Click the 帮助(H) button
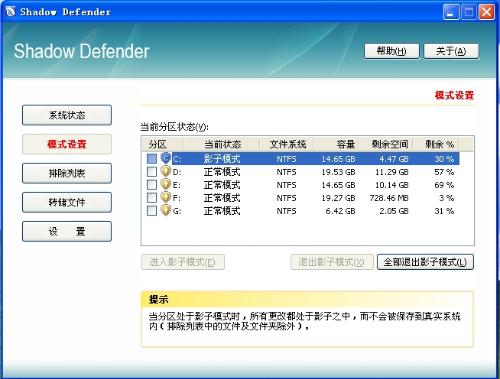This screenshot has height=379, width=500. click(x=391, y=51)
